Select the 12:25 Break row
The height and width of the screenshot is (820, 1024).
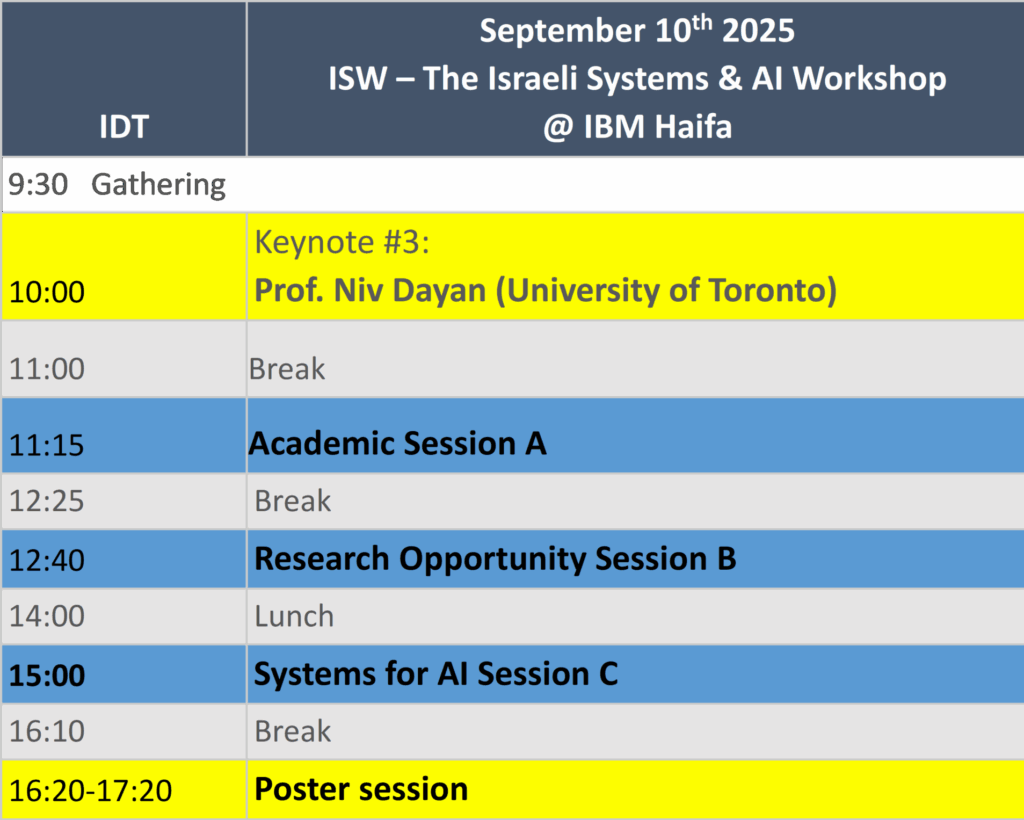click(x=513, y=501)
